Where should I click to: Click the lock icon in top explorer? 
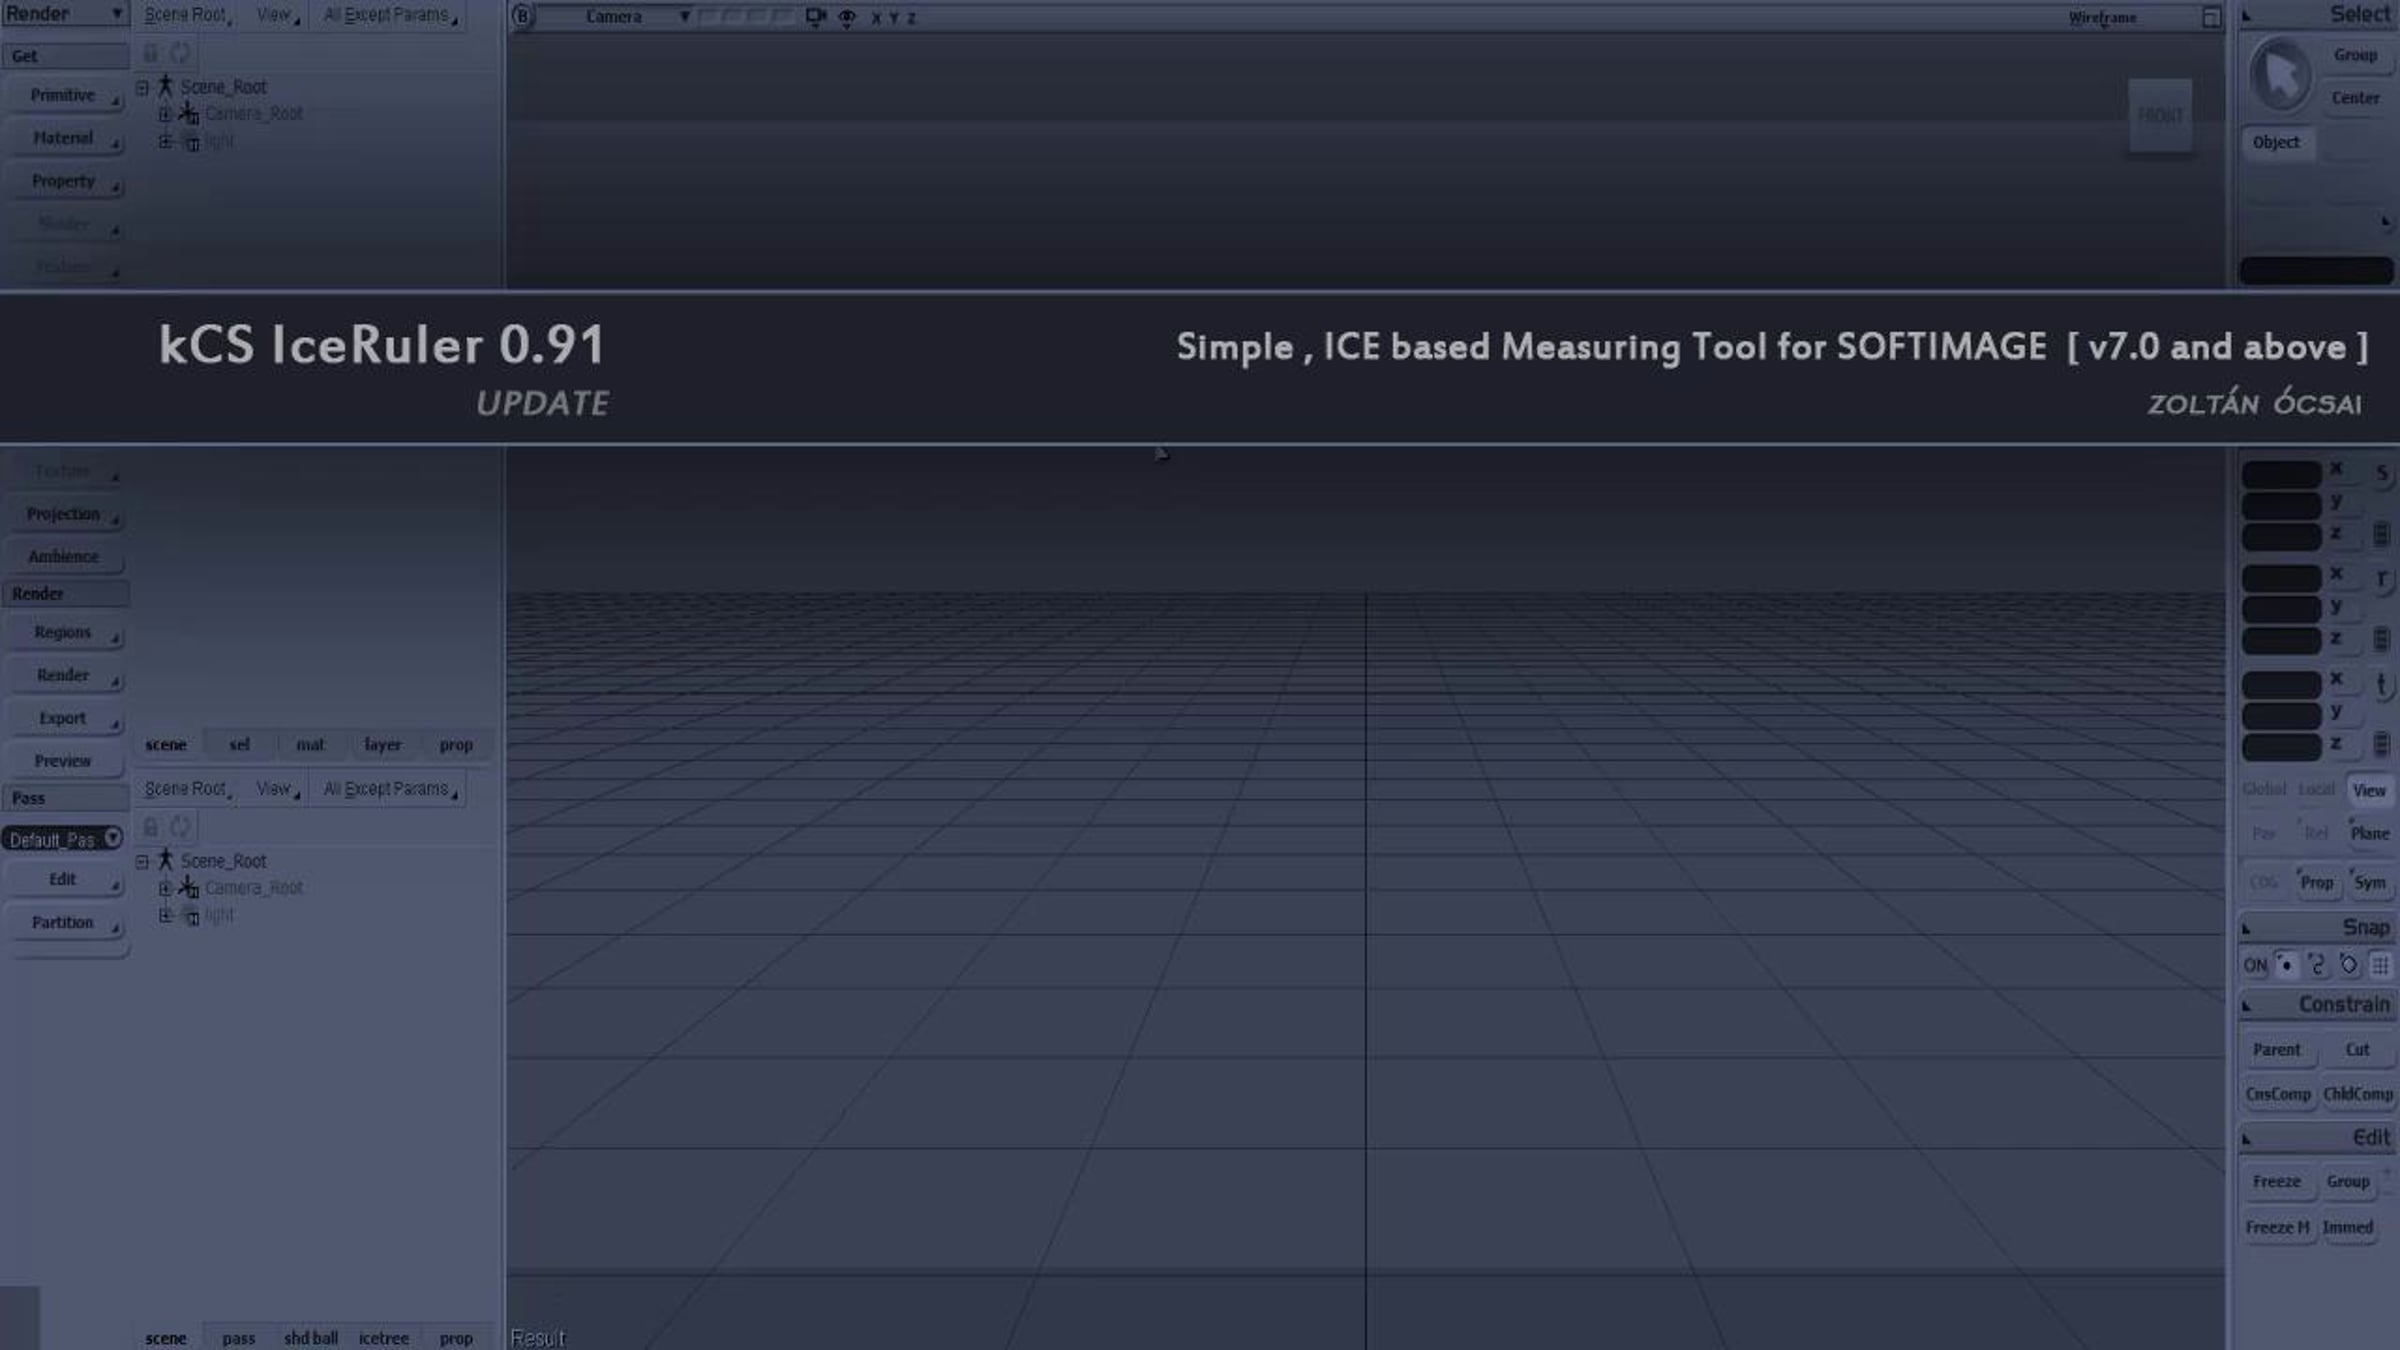(150, 52)
